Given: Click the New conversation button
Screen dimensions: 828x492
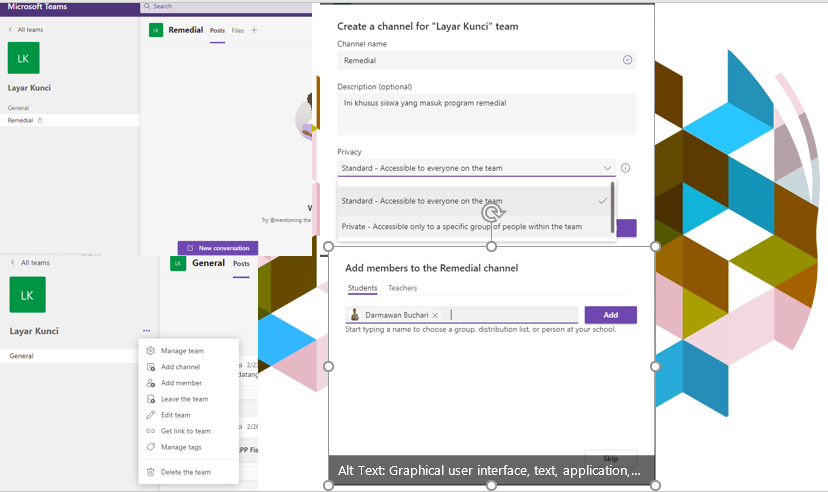Looking at the screenshot, I should (218, 248).
